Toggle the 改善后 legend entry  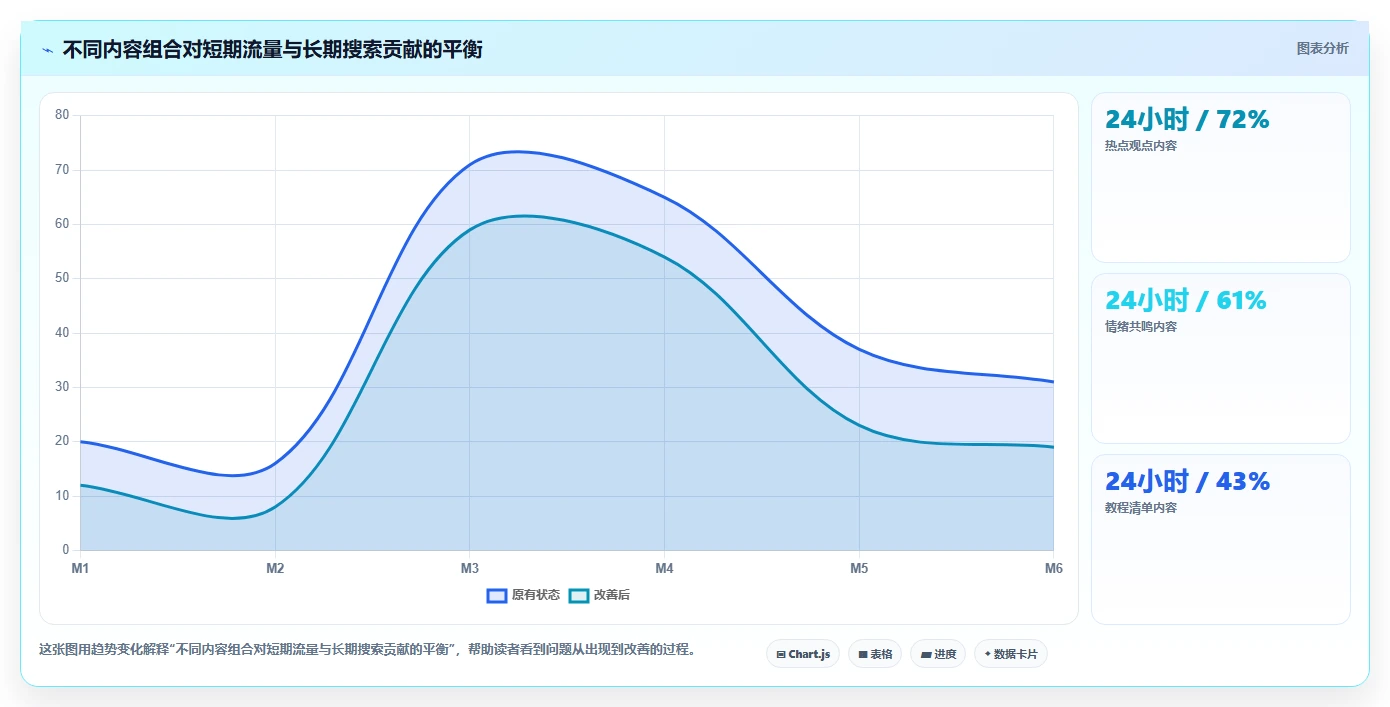tap(599, 595)
